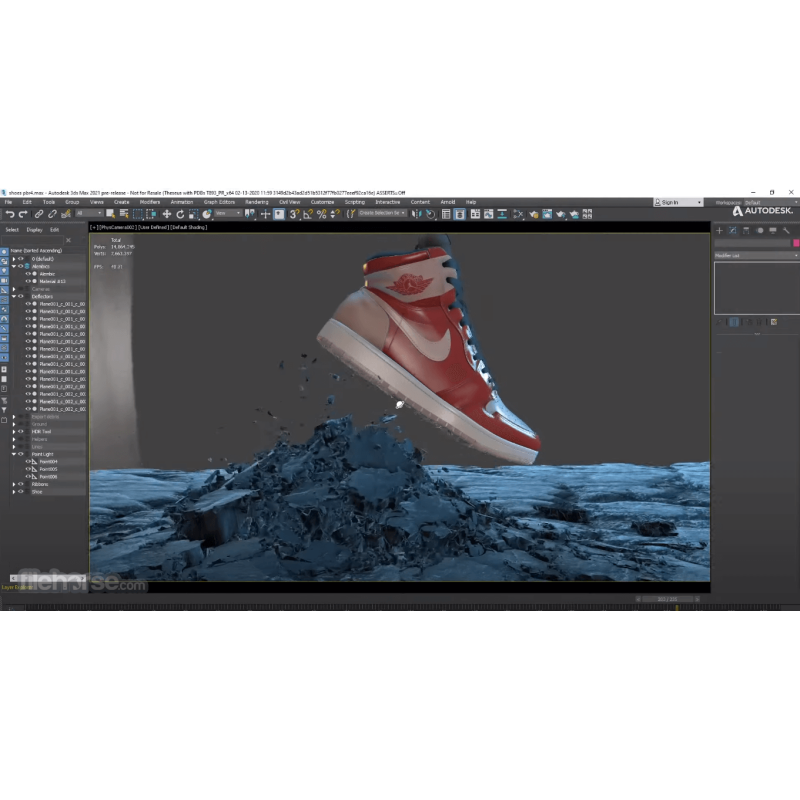Screen dimensions: 800x800
Task: Collapse the Deflectors layer group
Action: pyautogui.click(x=14, y=296)
